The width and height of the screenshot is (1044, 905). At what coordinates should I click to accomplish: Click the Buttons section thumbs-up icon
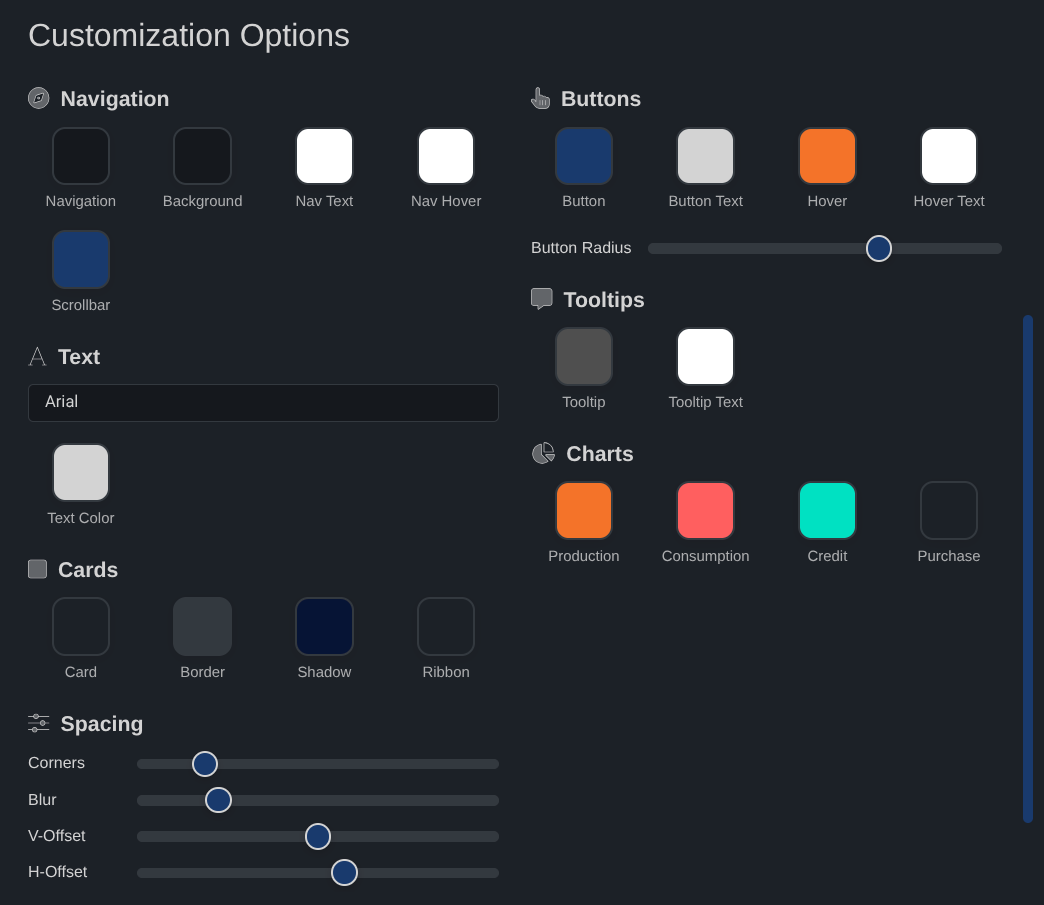(x=540, y=98)
